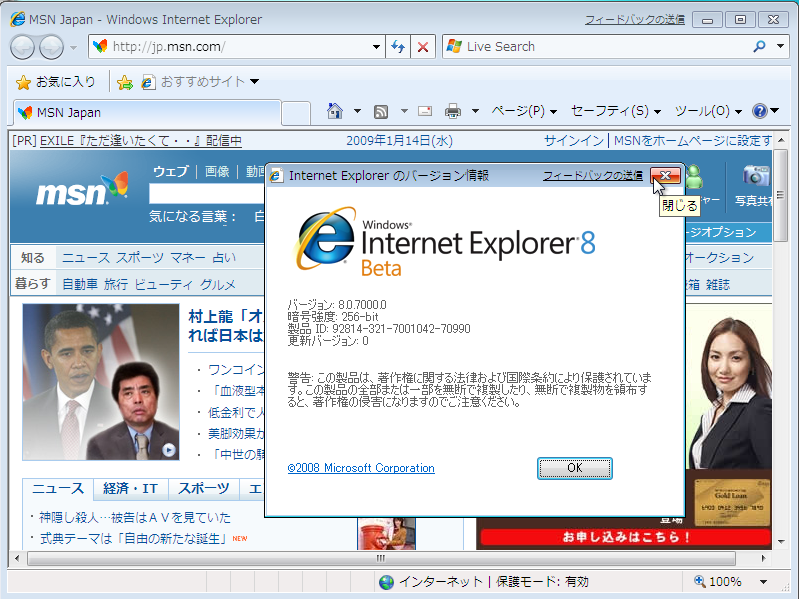Open the セーフティ(S) menu
This screenshot has width=799, height=599.
tap(616, 111)
